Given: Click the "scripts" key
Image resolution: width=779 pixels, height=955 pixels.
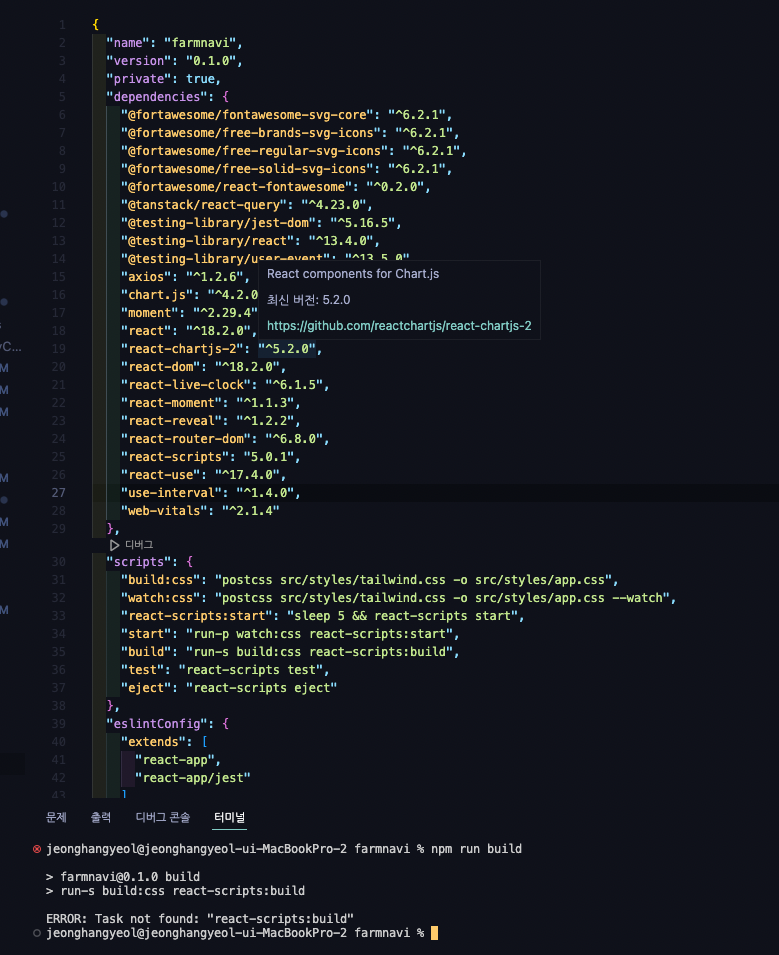Looking at the screenshot, I should coord(138,562).
